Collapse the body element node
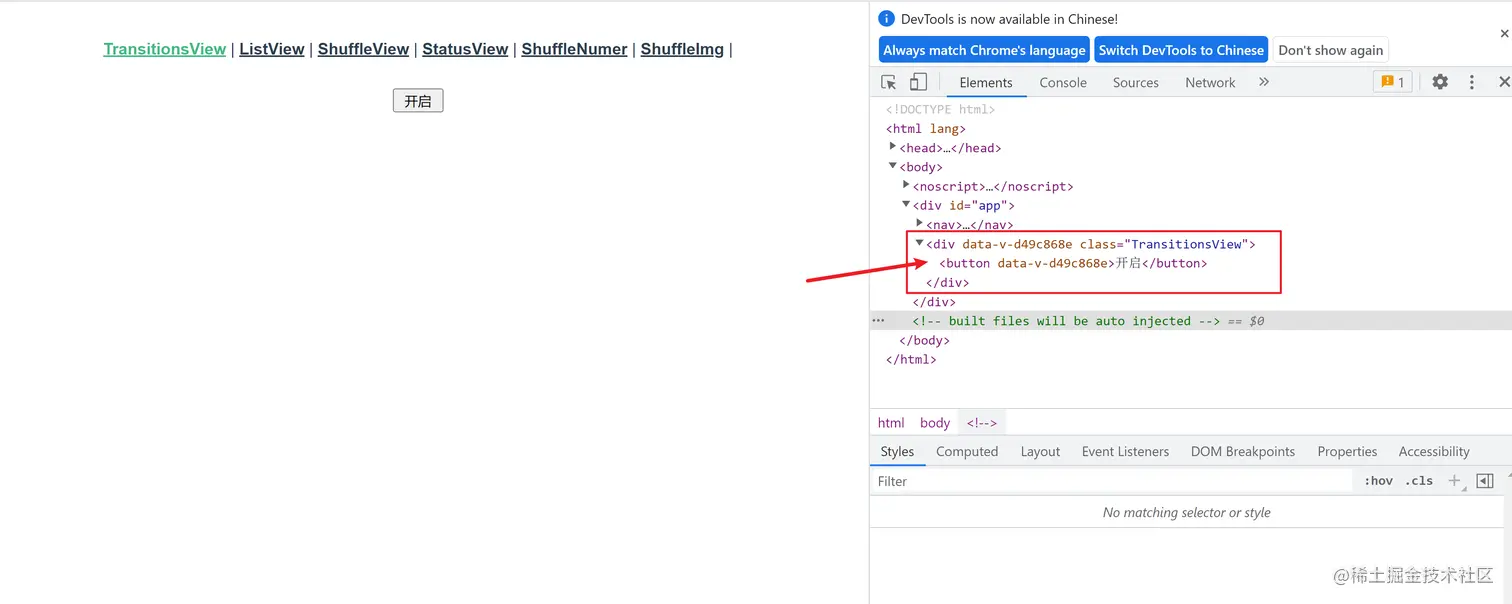 (x=893, y=166)
